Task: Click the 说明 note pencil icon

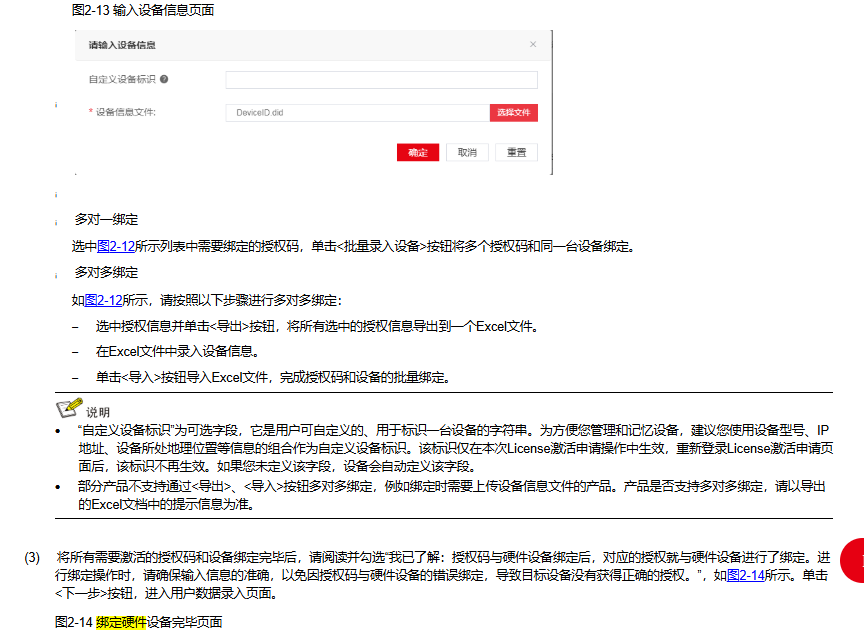Action: click(69, 408)
